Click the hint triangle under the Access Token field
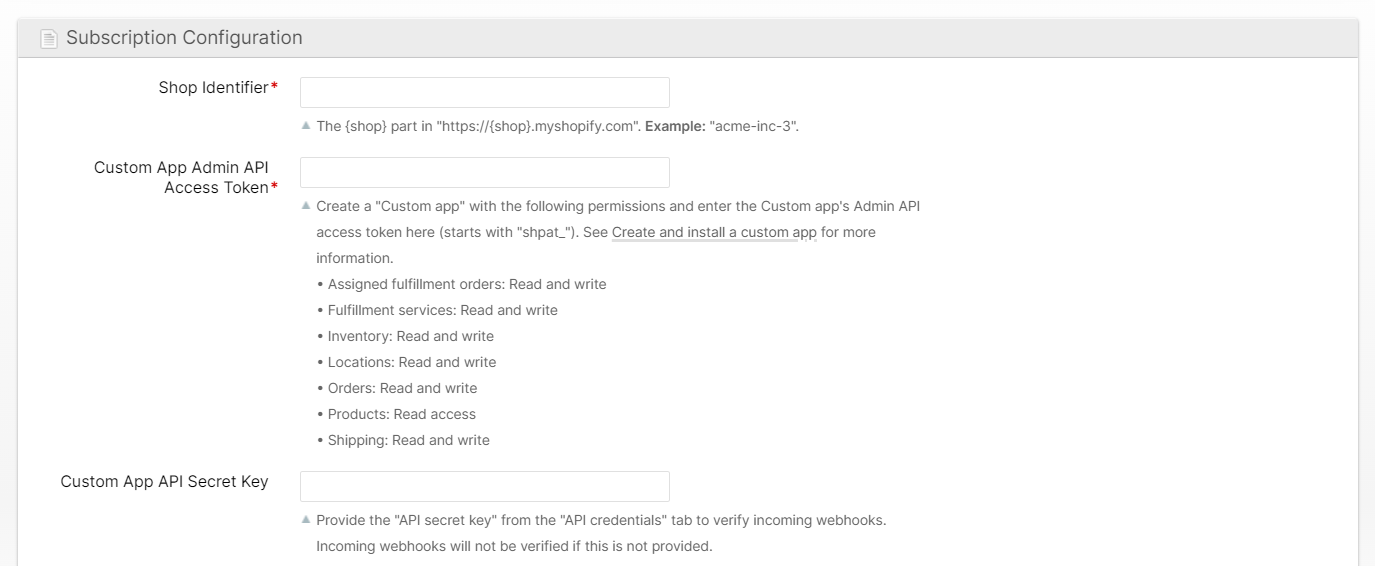1375x566 pixels. pyautogui.click(x=306, y=206)
